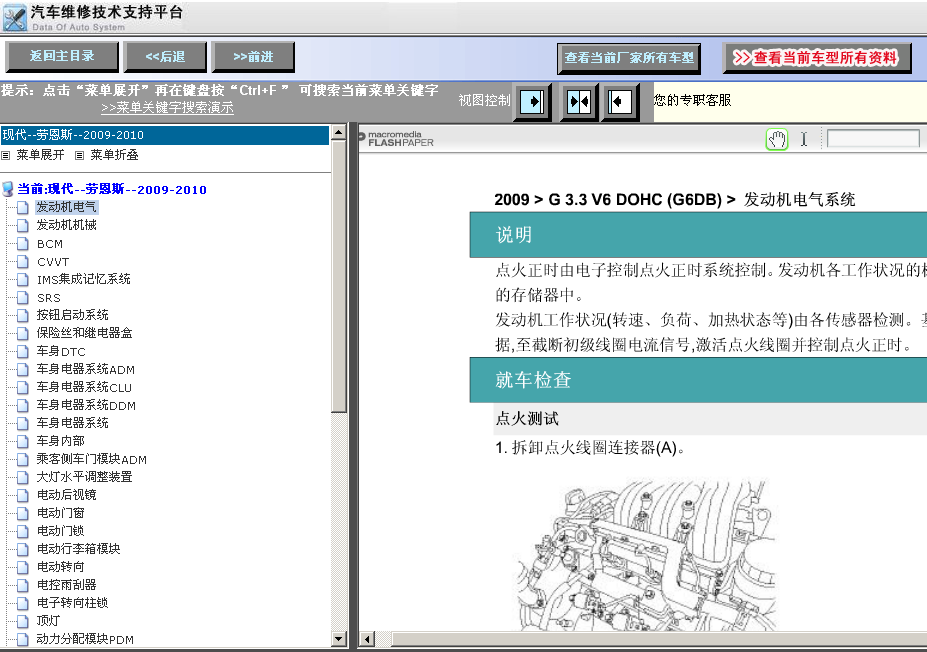Open the 车身内部 tree item
This screenshot has width=927, height=652.
pos(60,441)
